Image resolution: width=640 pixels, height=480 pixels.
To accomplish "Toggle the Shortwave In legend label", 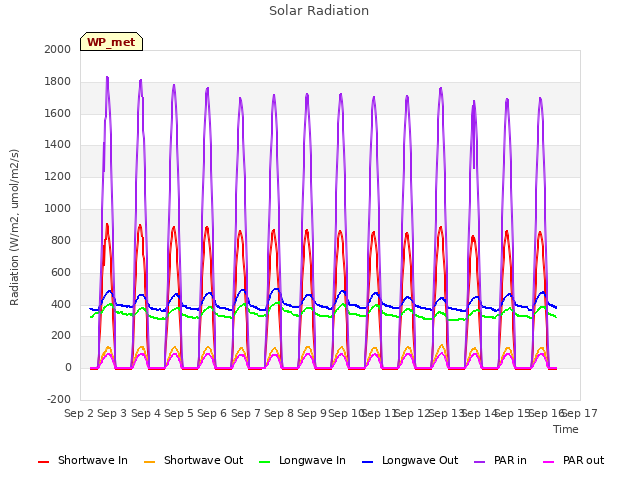I will 93,460.
